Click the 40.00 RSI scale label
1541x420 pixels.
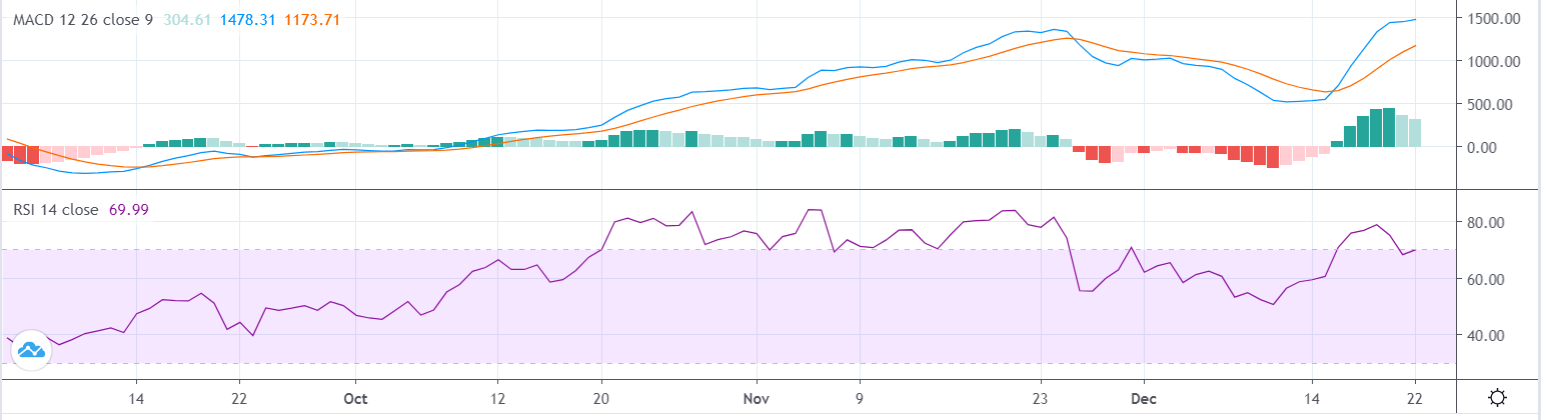coord(1498,335)
